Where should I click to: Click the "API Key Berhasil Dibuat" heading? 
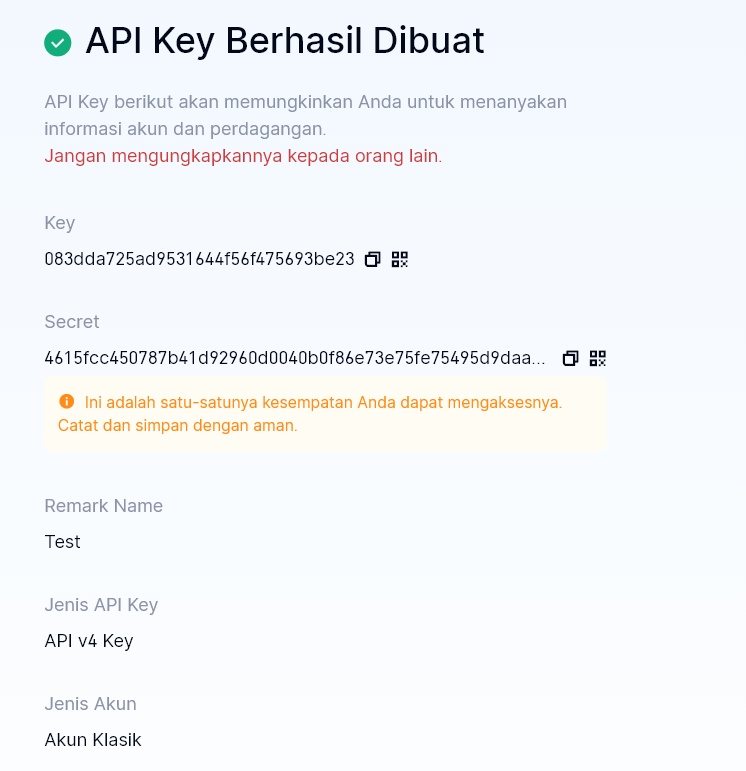click(x=284, y=41)
